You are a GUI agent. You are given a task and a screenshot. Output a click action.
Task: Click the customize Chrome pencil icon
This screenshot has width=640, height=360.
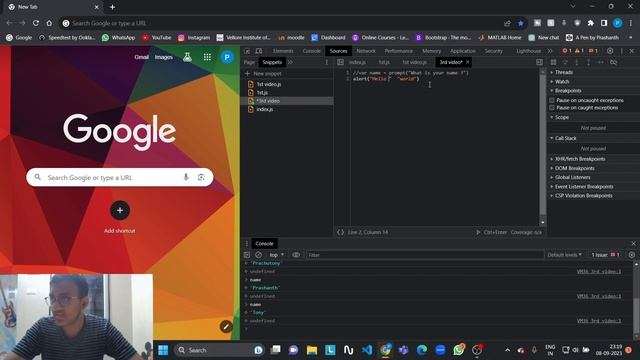coord(226,326)
